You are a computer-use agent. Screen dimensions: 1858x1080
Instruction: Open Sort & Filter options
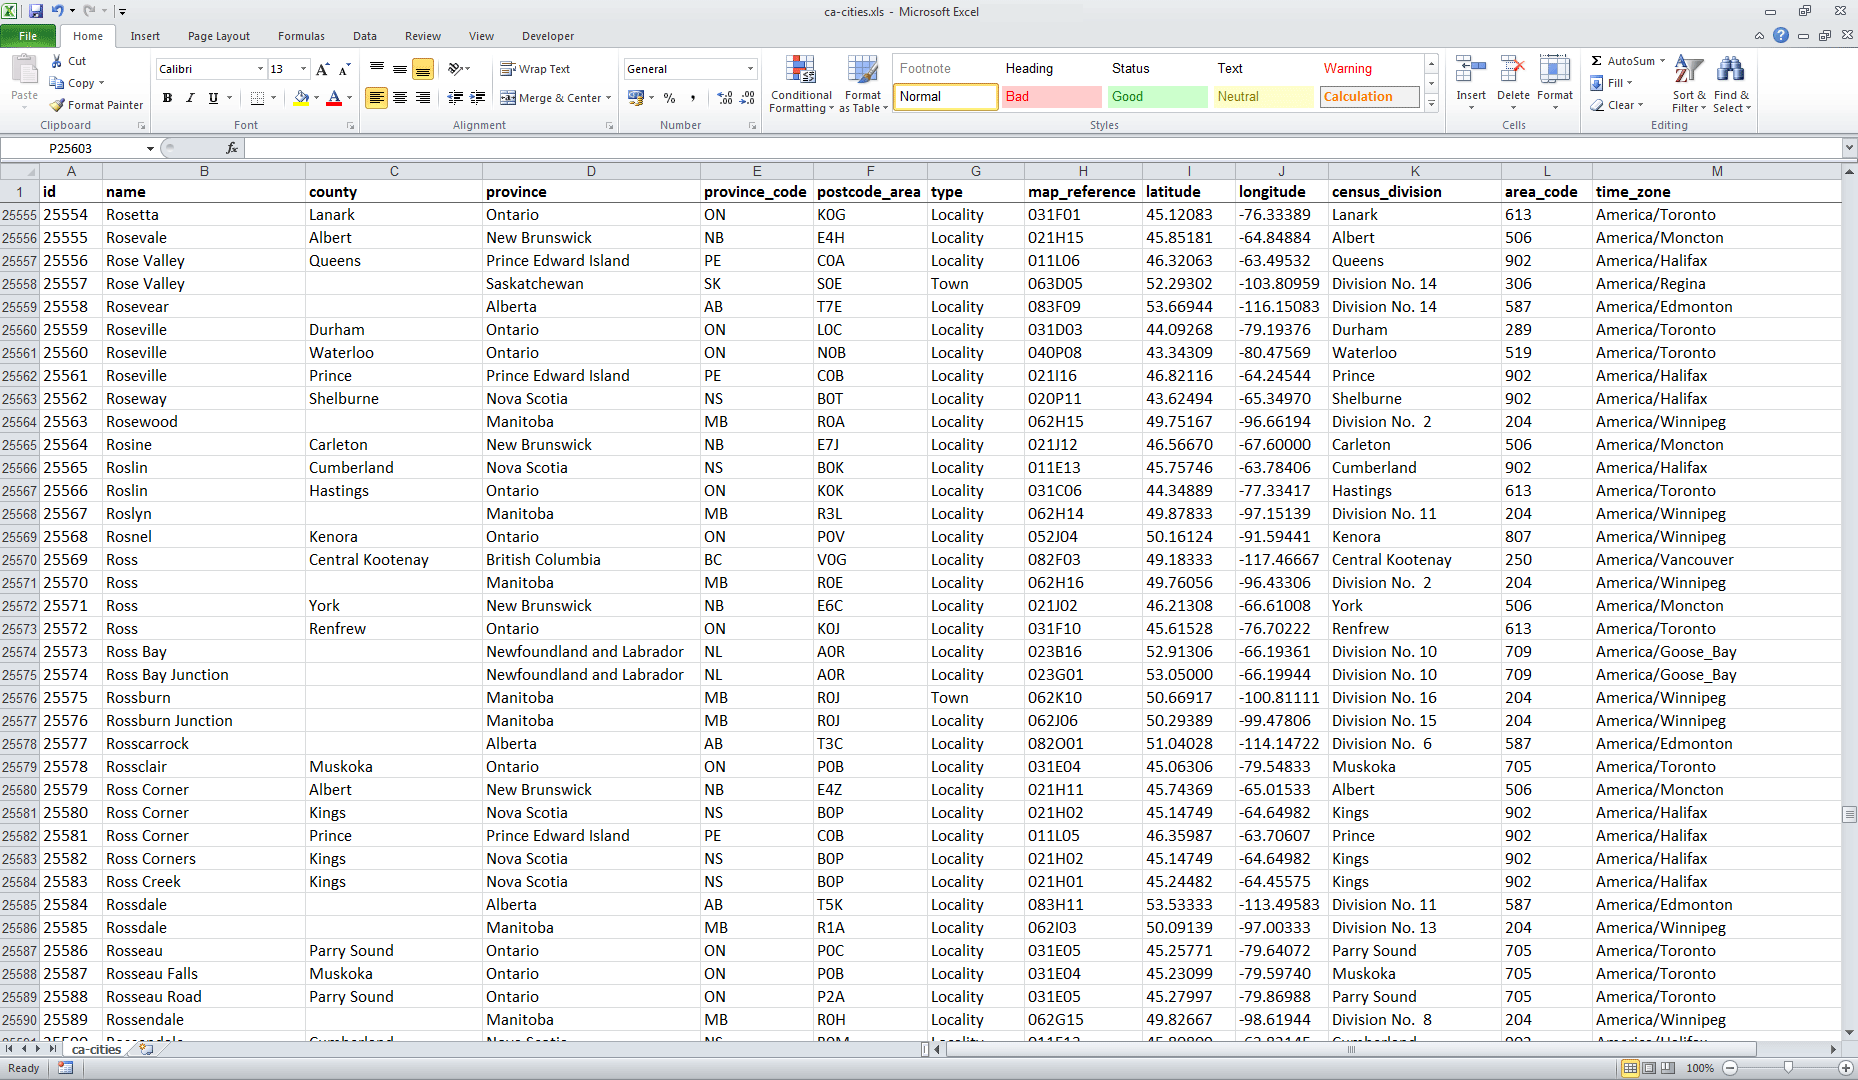click(x=1687, y=84)
